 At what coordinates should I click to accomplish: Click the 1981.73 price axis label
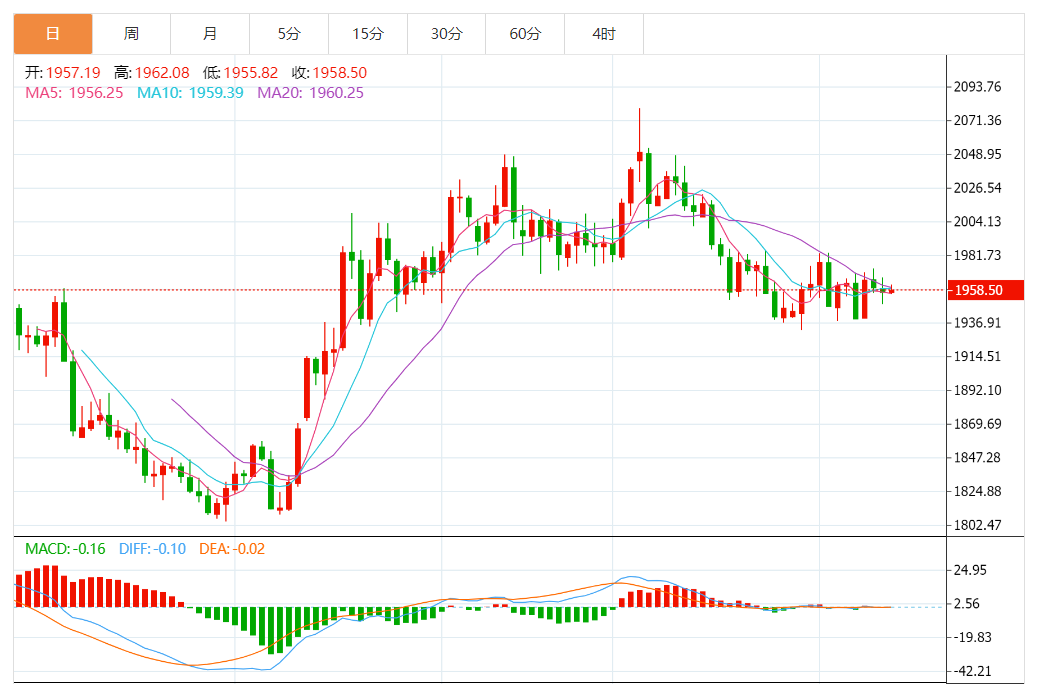[977, 256]
